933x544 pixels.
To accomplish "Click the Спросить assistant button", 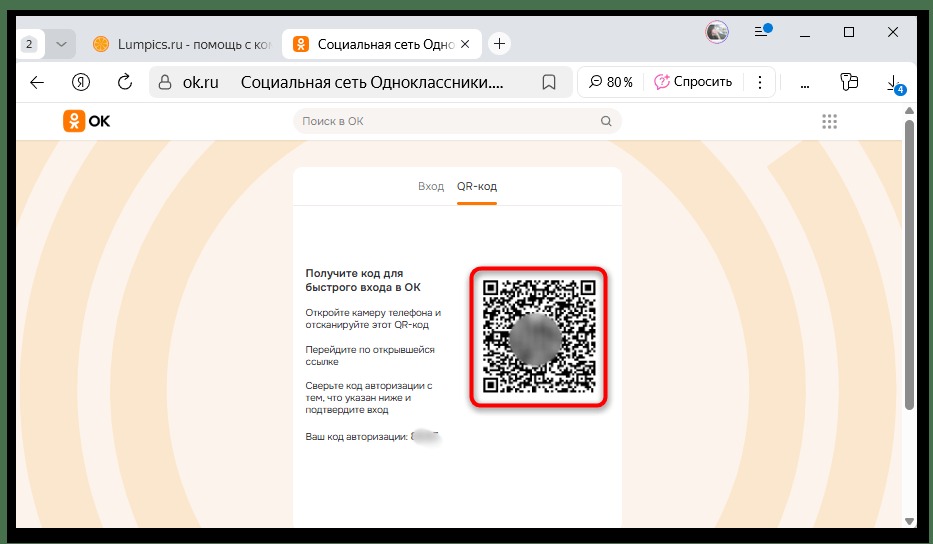I will pos(693,82).
